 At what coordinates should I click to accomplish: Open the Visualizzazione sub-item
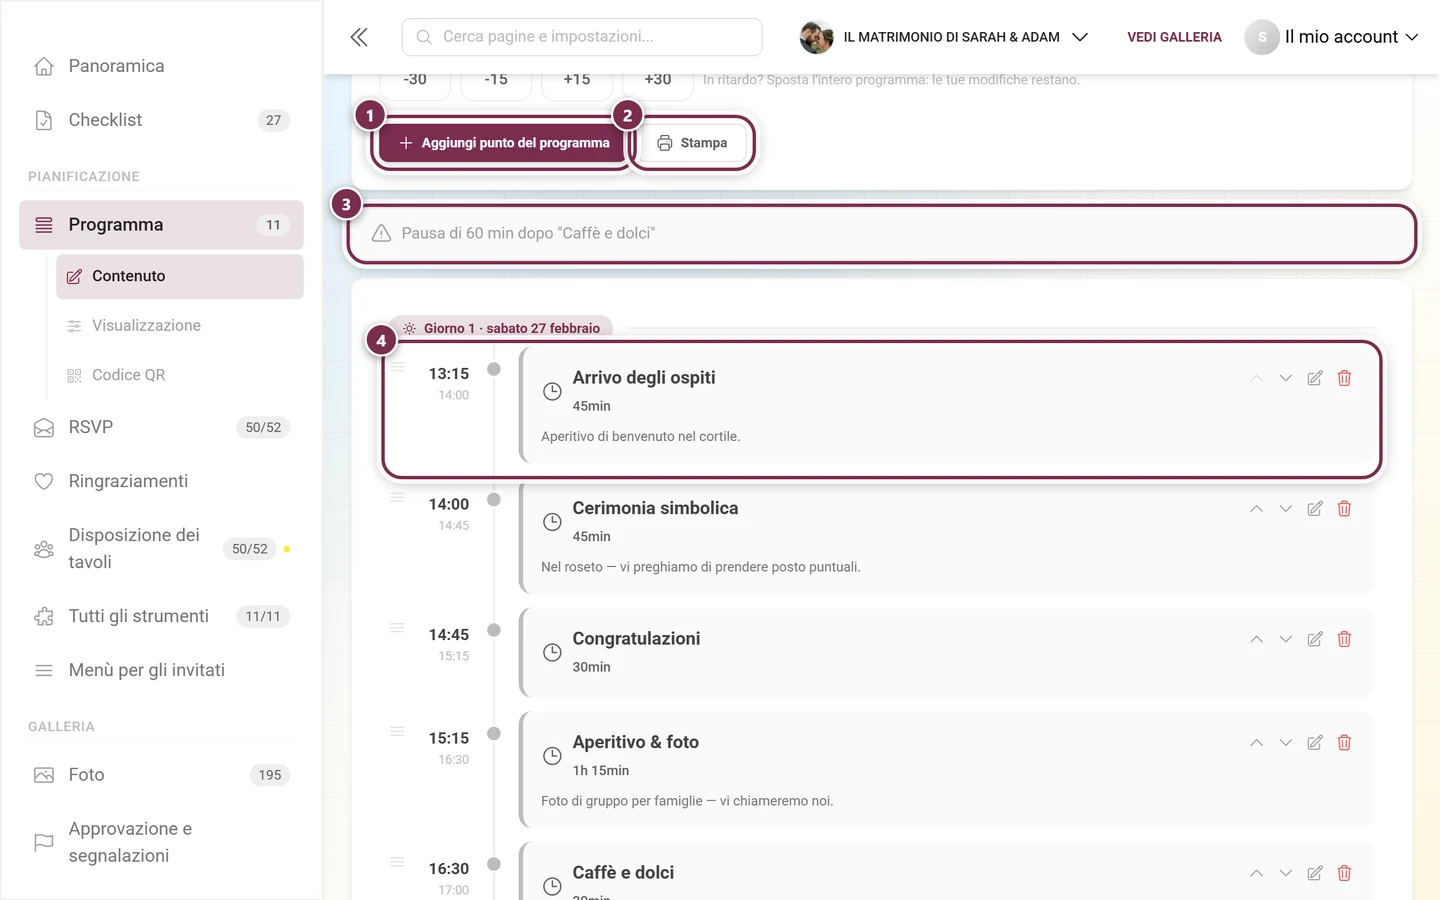coord(180,326)
